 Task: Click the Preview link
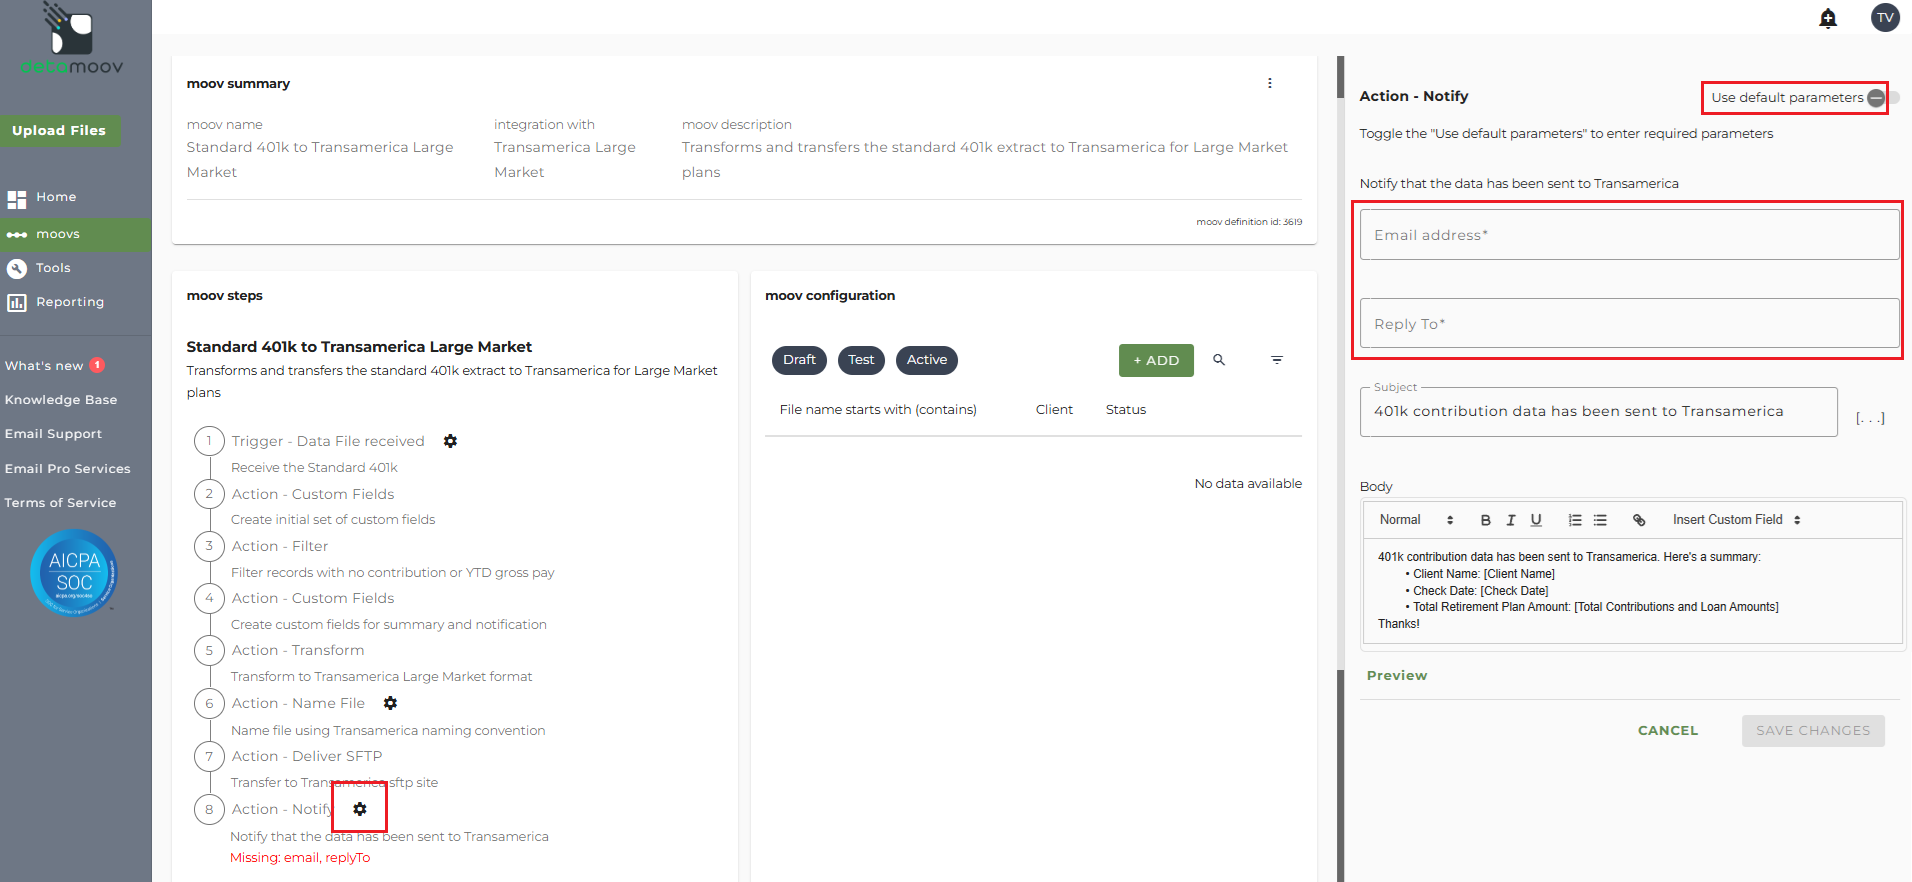[1397, 676]
